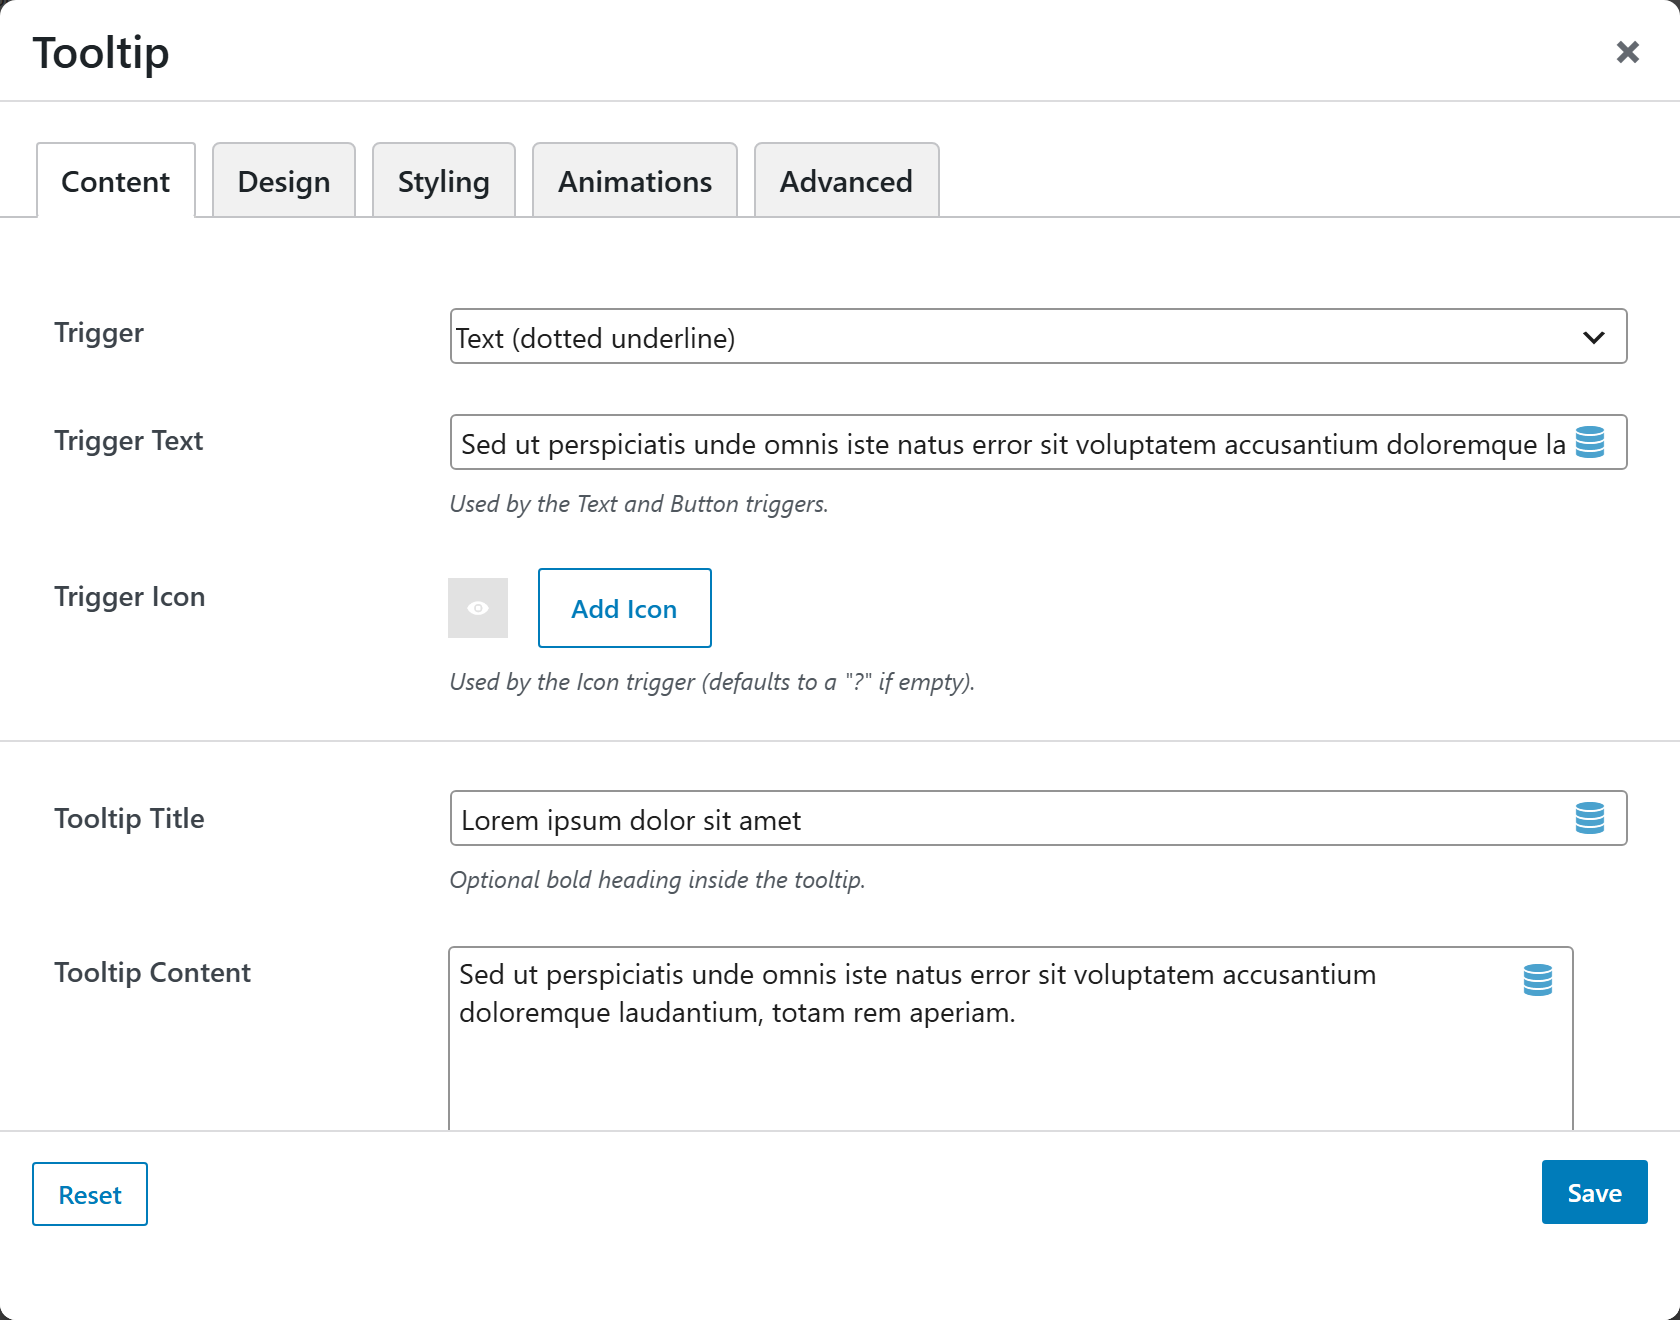Click the dynamic data icon in Tooltip Title field

point(1590,818)
